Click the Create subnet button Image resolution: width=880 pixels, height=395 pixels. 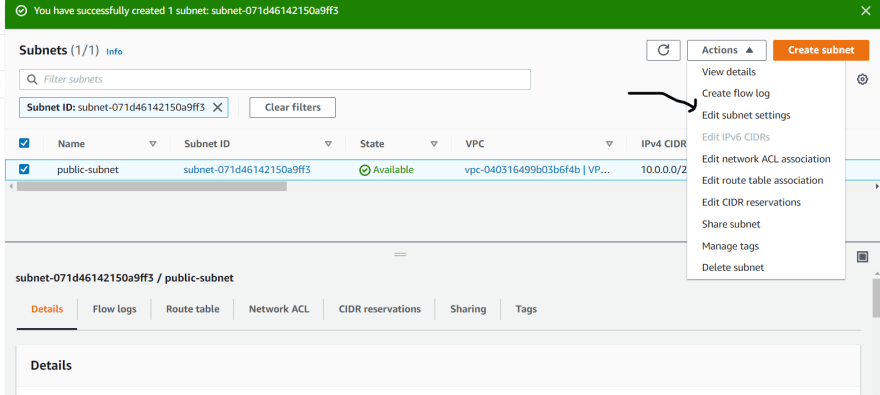[x=821, y=50]
